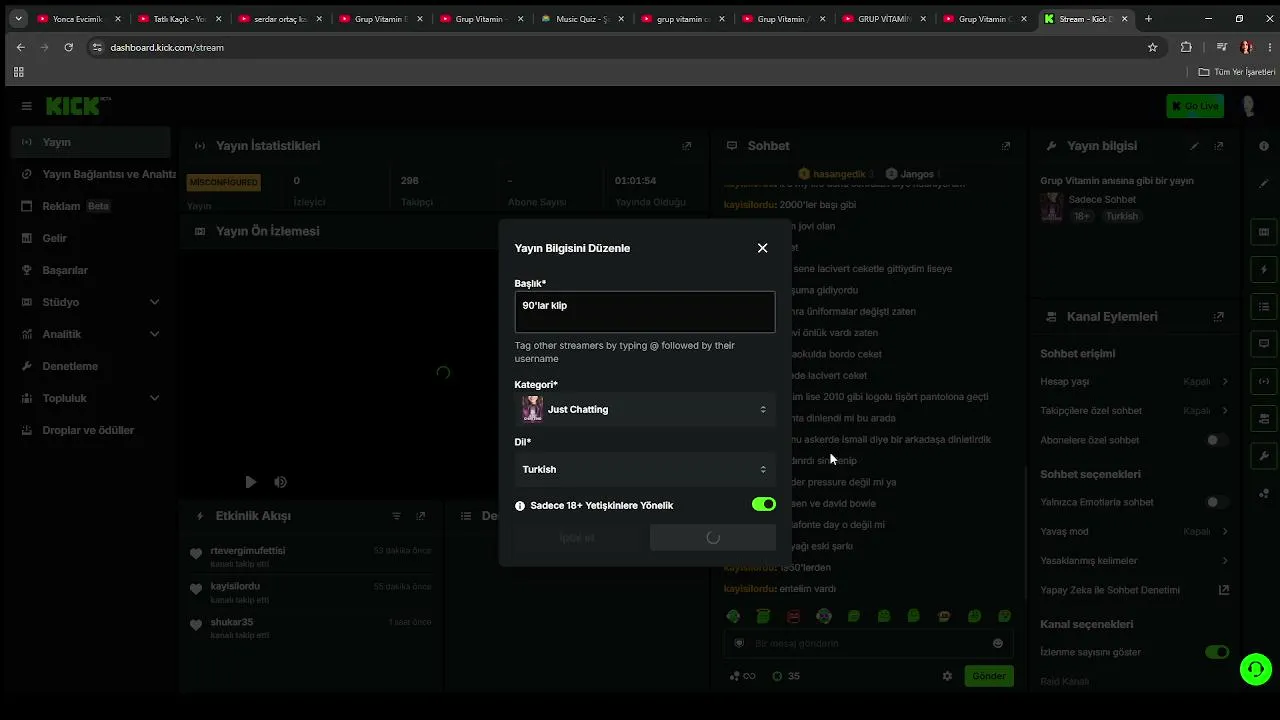The width and height of the screenshot is (1280, 720).
Task: Toggle Abonelere özel sohbet switch
Action: pyautogui.click(x=1217, y=440)
